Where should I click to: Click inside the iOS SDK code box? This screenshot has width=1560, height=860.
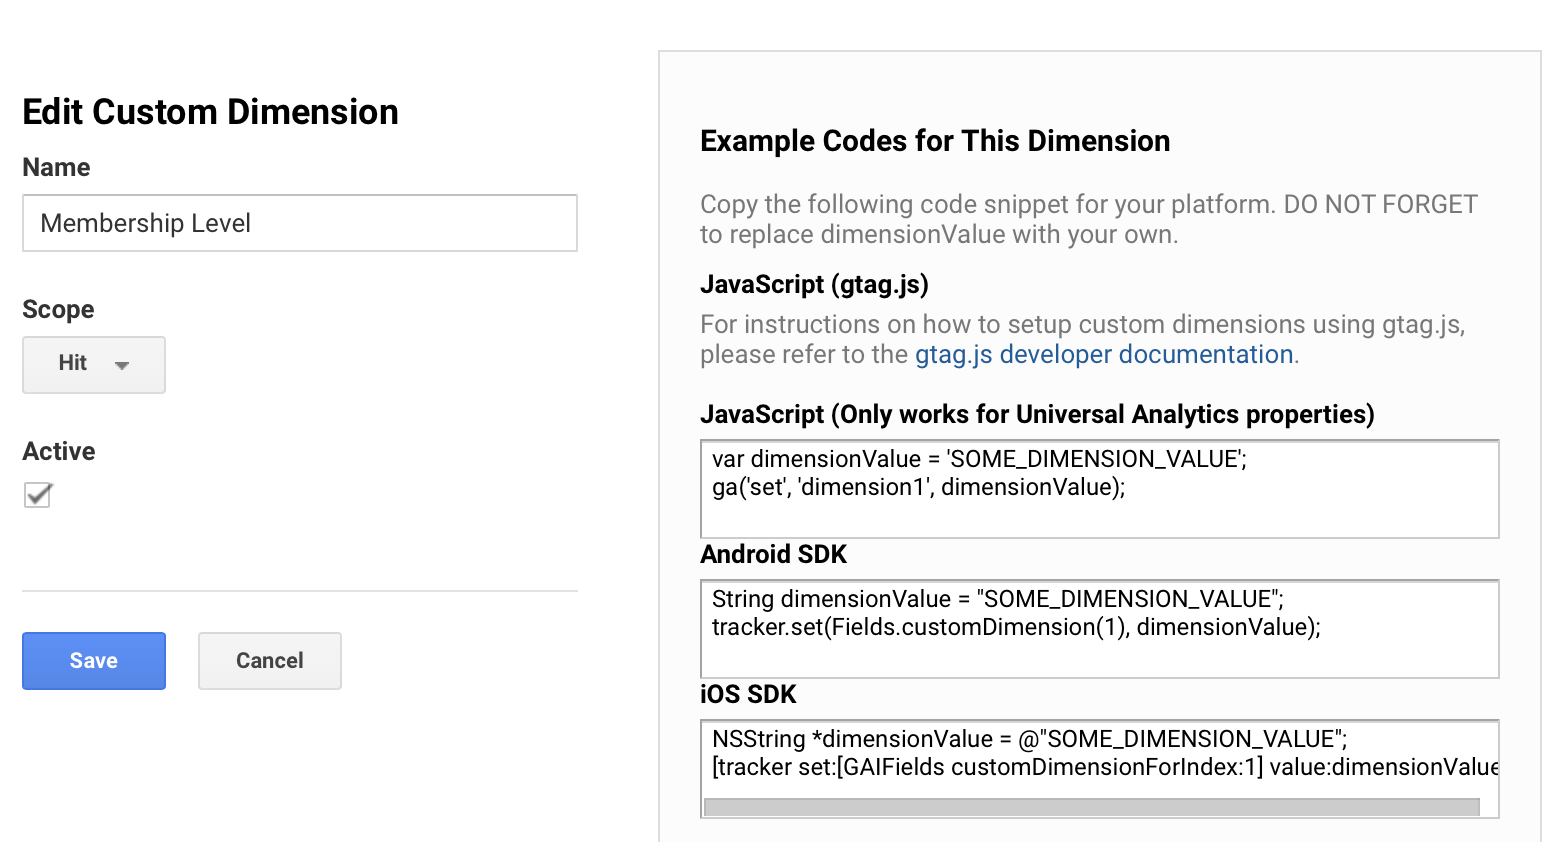[x=1100, y=769]
